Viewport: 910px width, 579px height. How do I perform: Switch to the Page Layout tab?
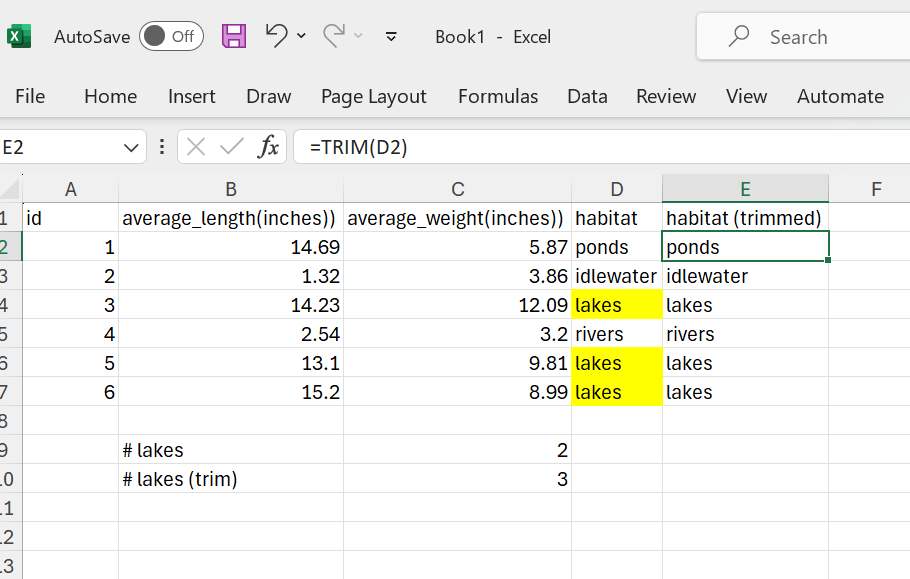[x=373, y=96]
